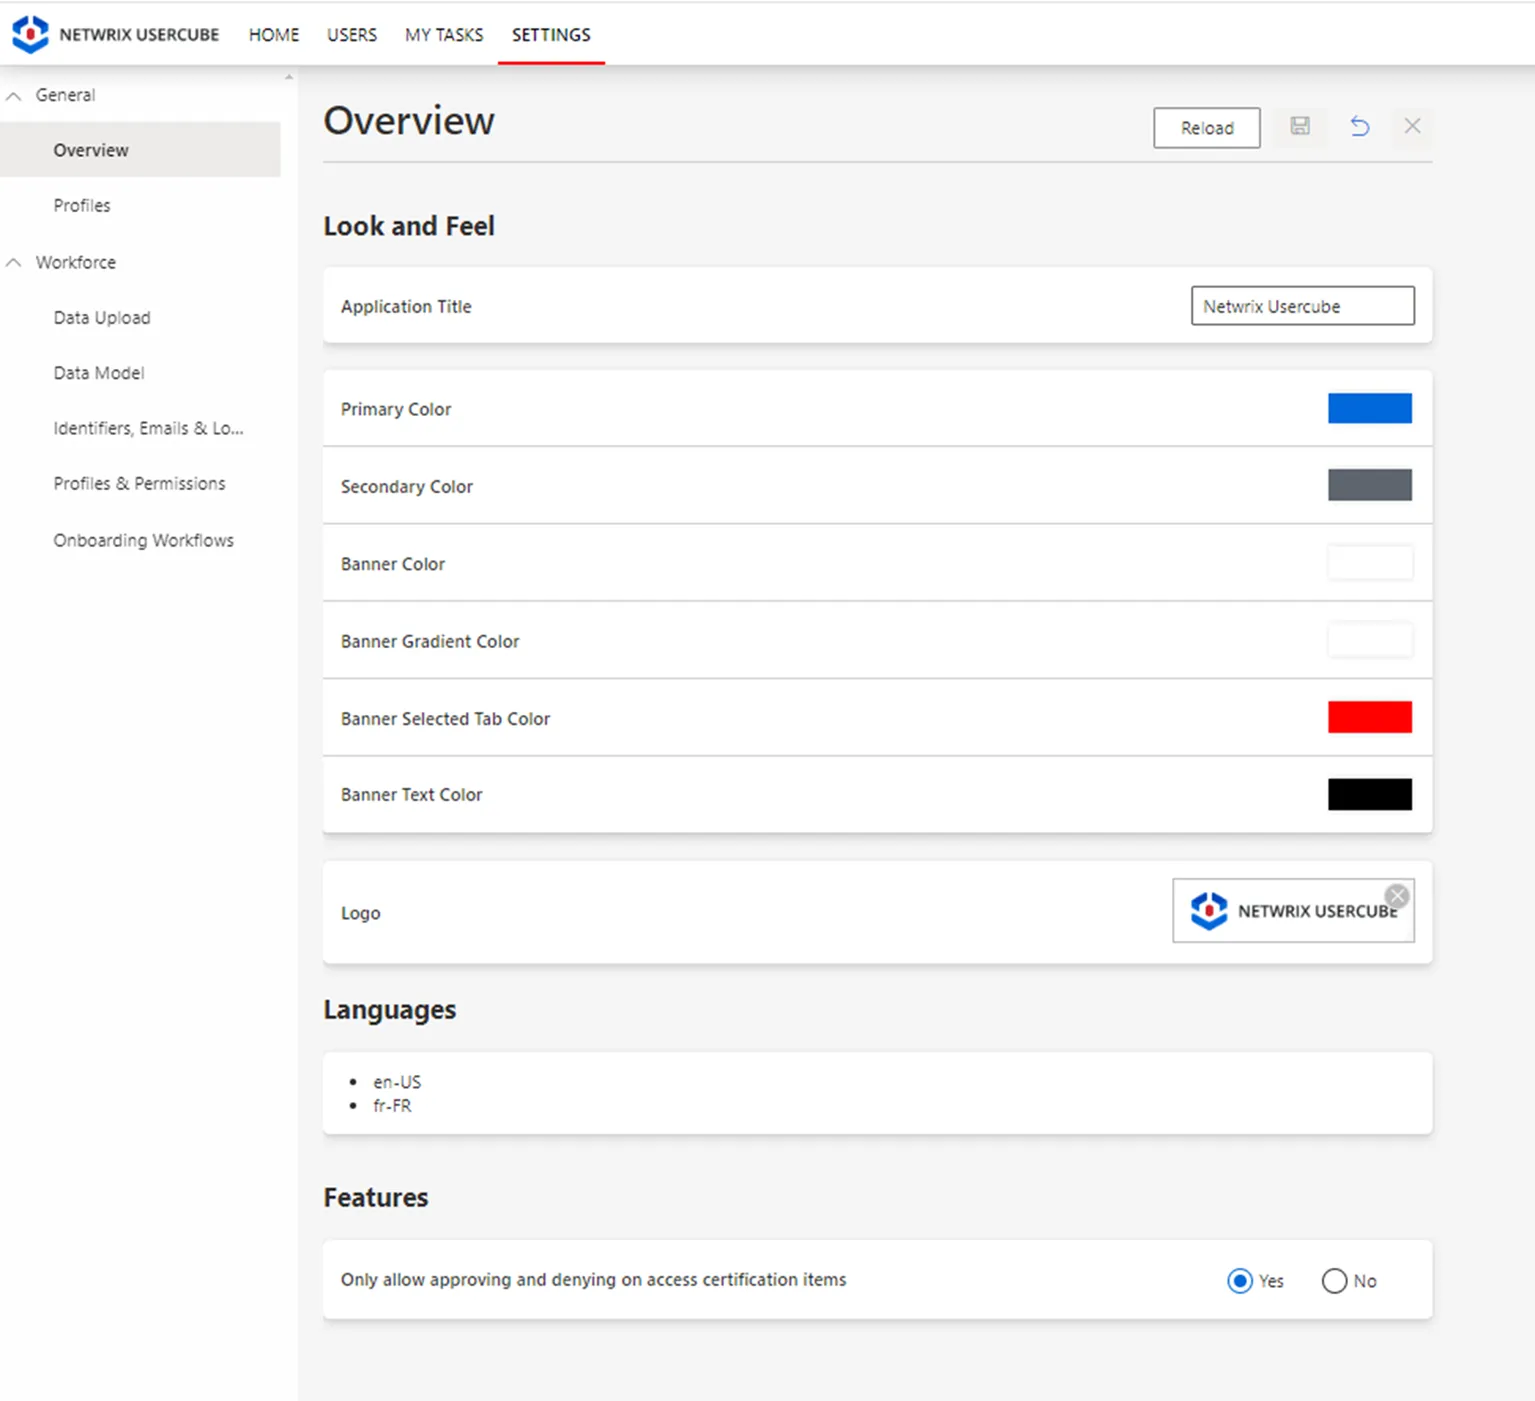Open the Home tab
Viewport: 1535px width, 1401px height.
[274, 35]
